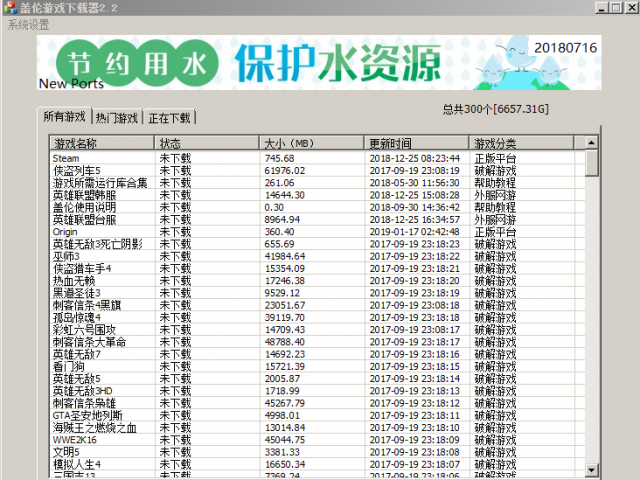This screenshot has height=480, width=640.
Task: Select the 英雄无敌5 row
Action: 316,379
